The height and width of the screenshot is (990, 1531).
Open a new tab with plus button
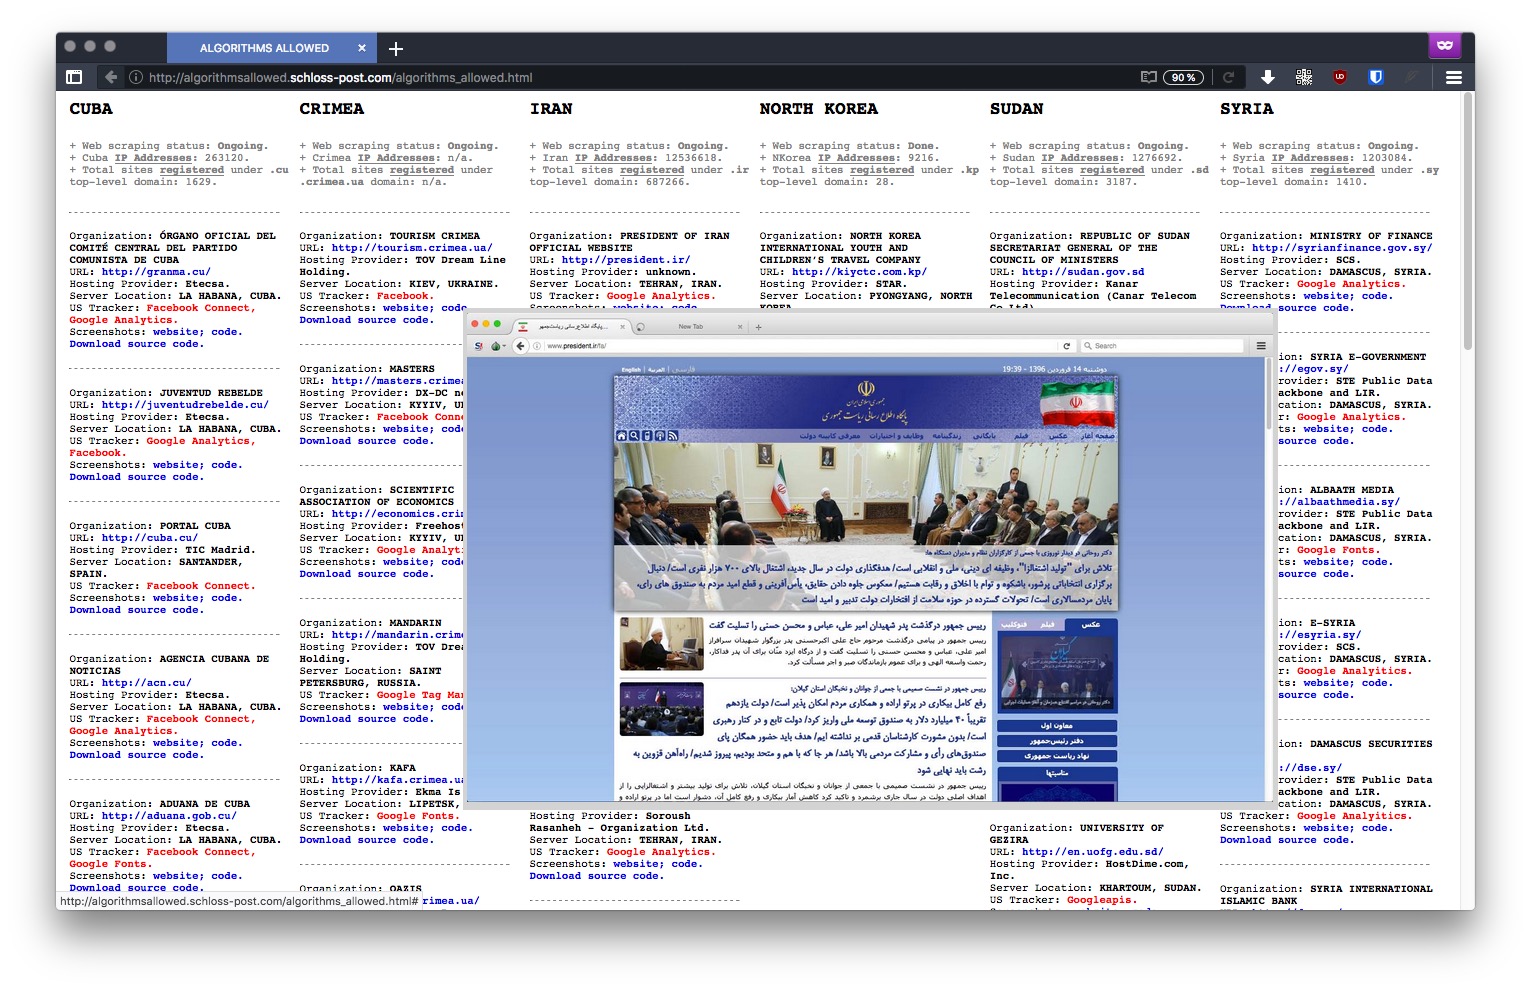pyautogui.click(x=396, y=48)
